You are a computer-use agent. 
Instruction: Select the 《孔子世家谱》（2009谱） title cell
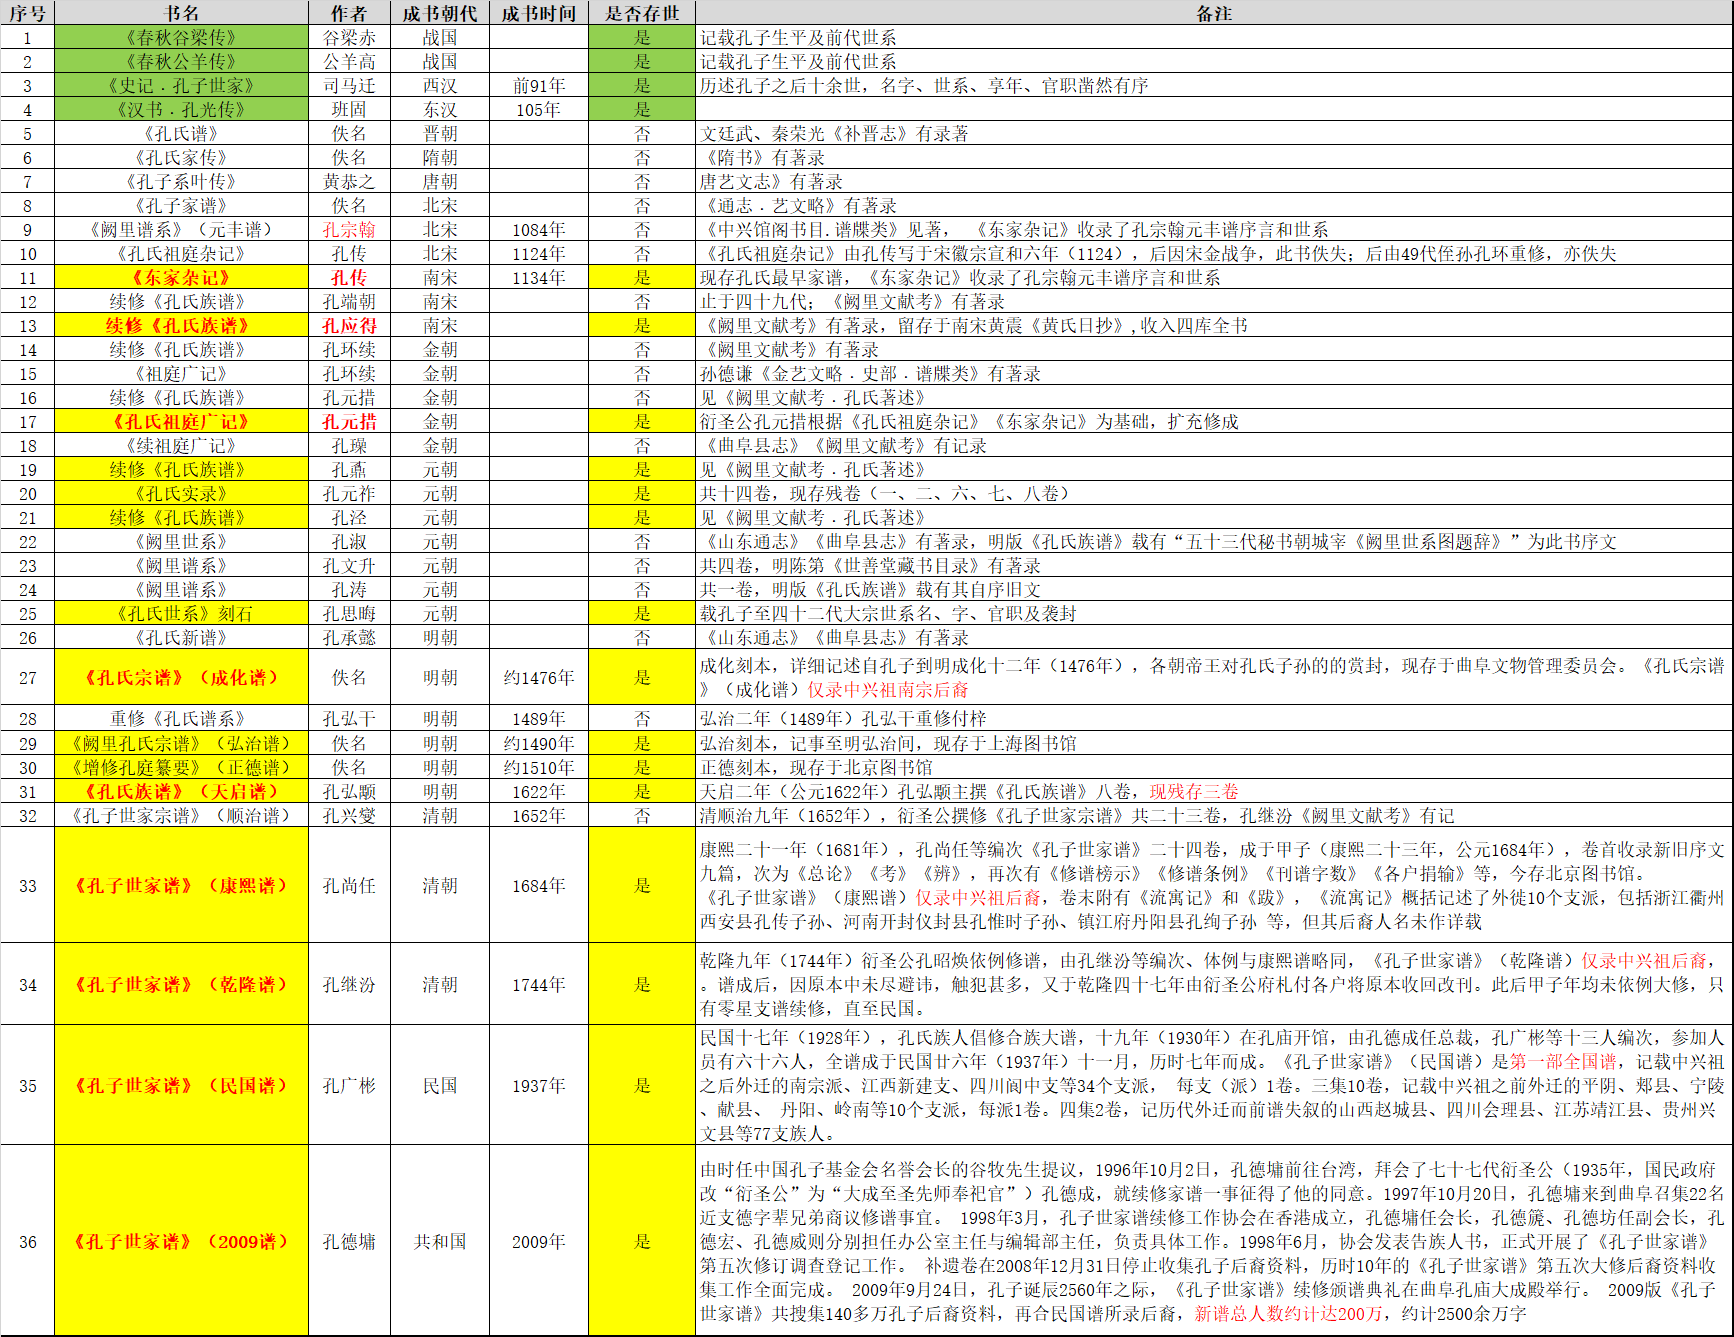point(181,1242)
